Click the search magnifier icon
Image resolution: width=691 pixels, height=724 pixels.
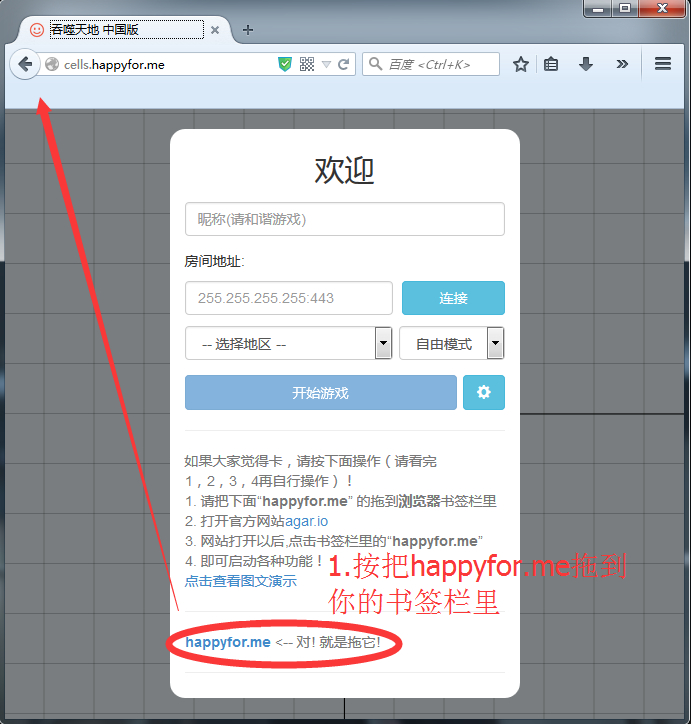375,64
